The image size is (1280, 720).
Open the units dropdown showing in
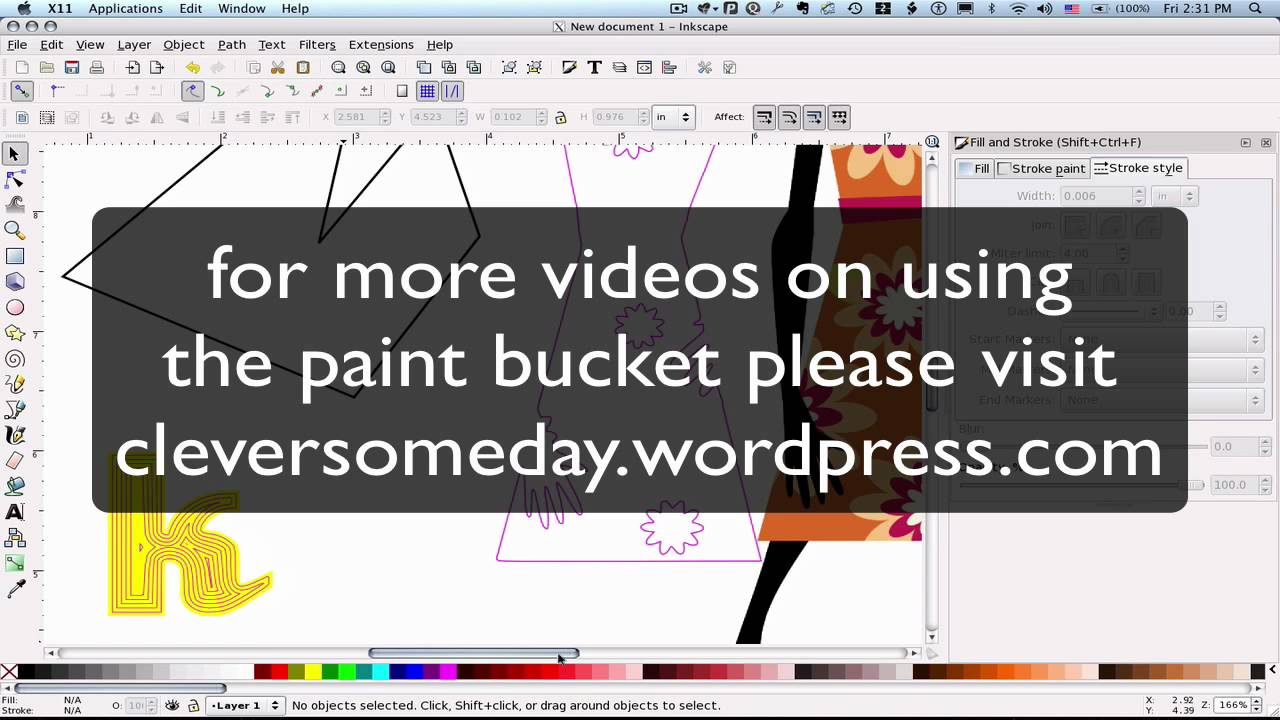[x=673, y=117]
